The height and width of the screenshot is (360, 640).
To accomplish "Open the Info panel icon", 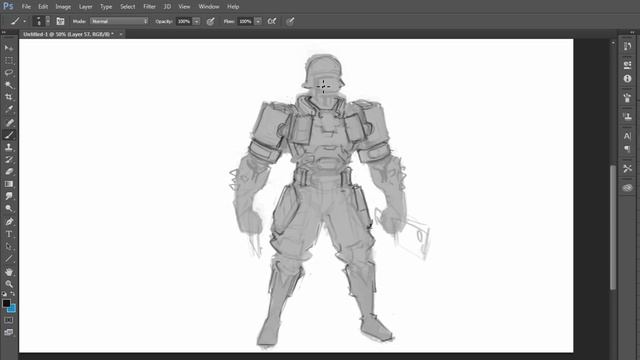I will [627, 78].
